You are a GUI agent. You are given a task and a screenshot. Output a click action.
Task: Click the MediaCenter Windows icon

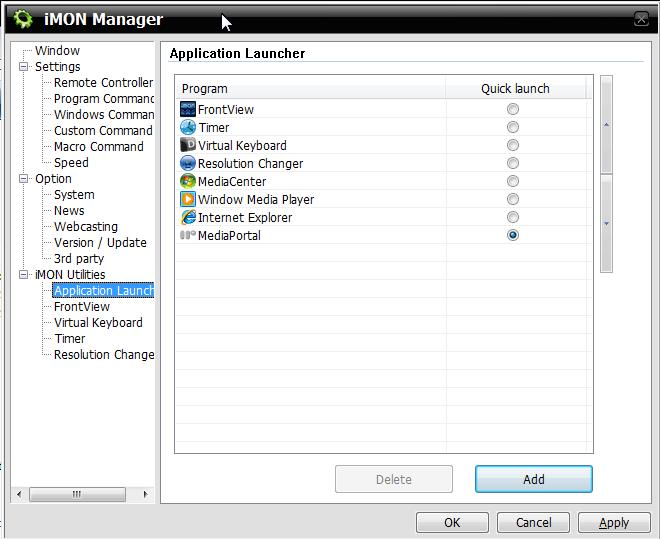click(187, 181)
